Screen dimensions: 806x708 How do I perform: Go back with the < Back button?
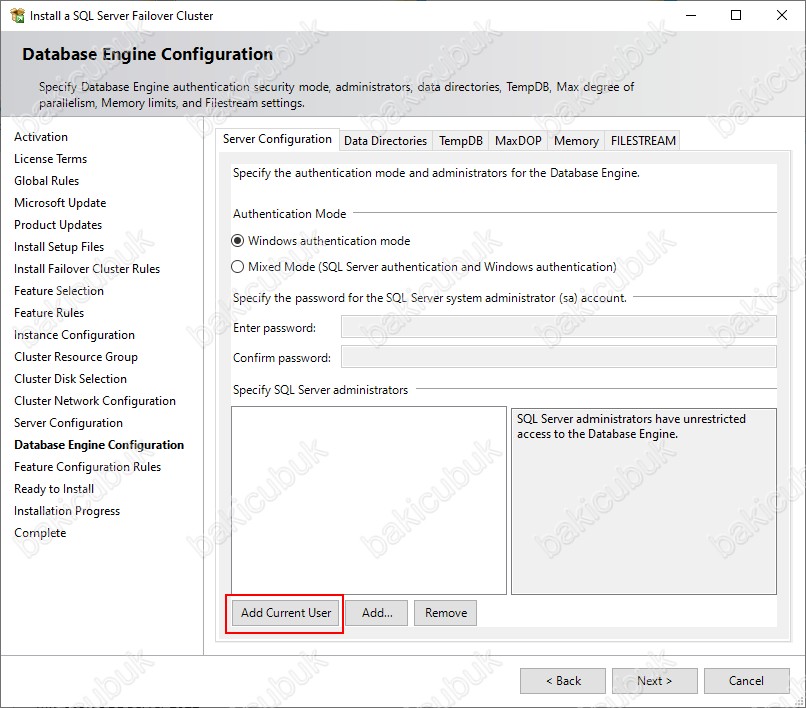coord(563,681)
